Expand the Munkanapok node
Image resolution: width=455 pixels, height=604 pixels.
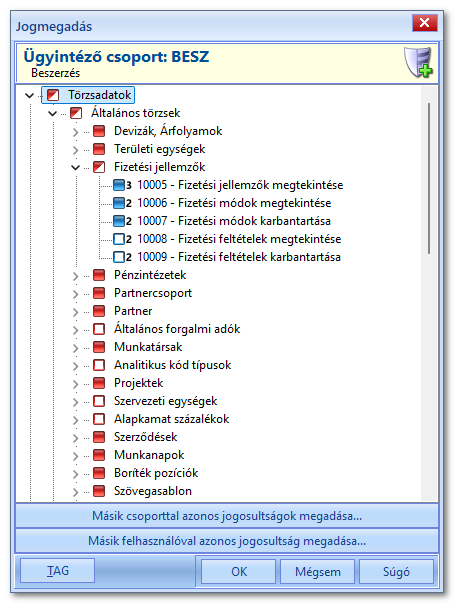coord(76,456)
